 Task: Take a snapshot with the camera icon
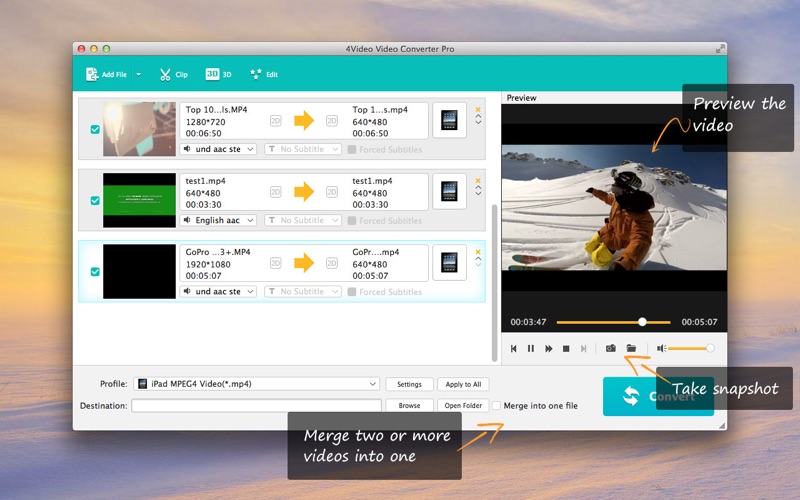(x=611, y=348)
